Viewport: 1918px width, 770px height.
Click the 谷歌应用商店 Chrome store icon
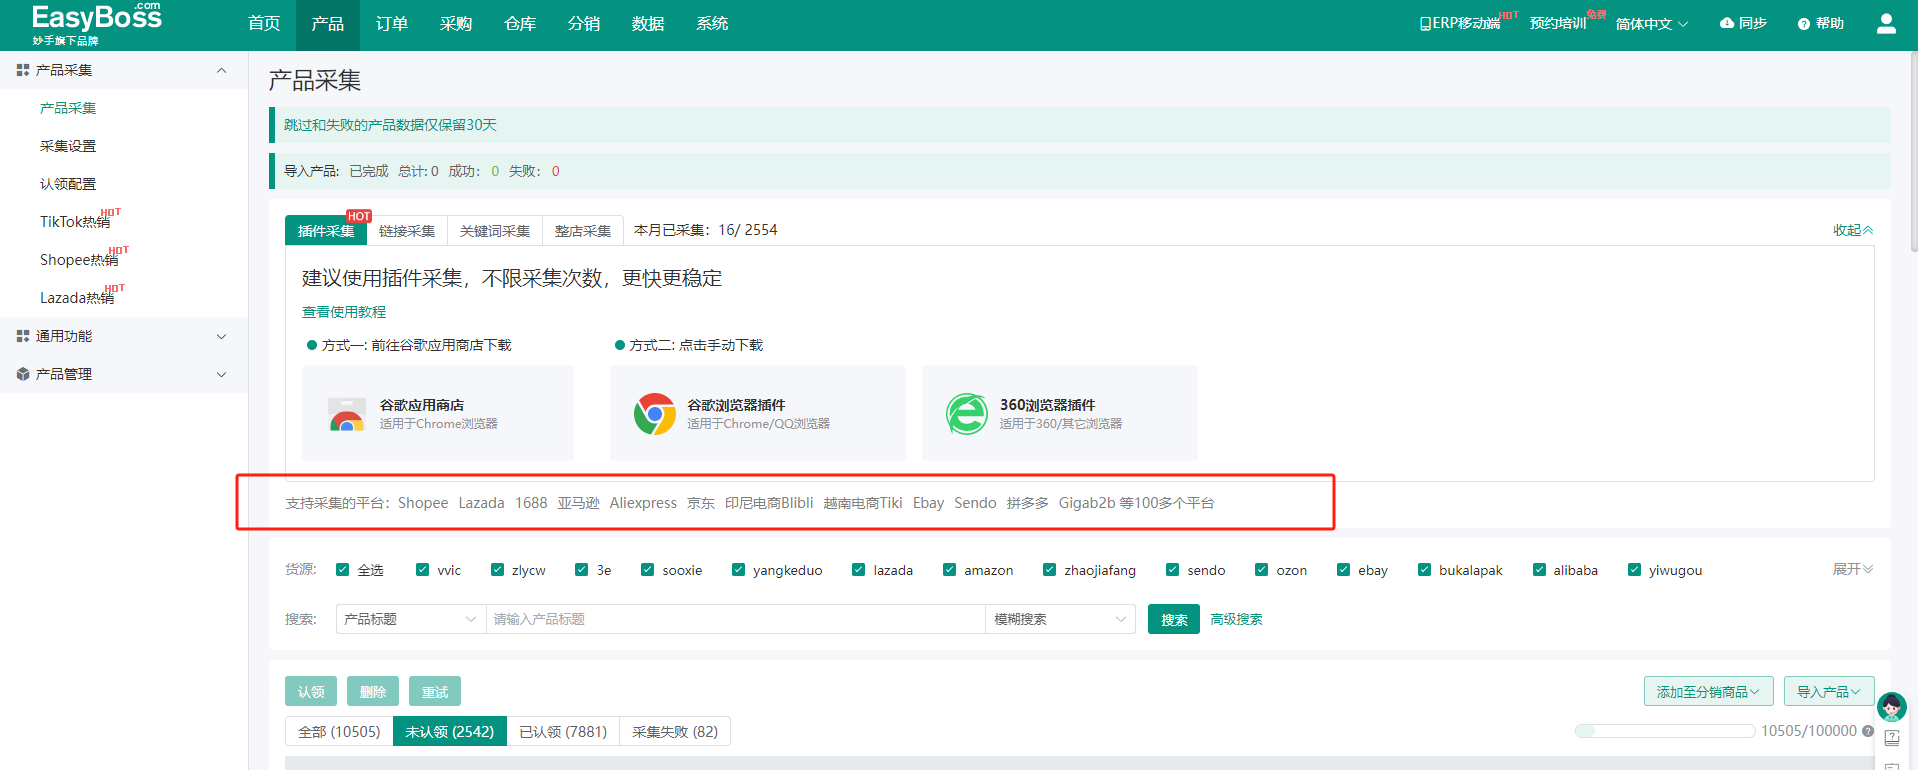pos(347,413)
